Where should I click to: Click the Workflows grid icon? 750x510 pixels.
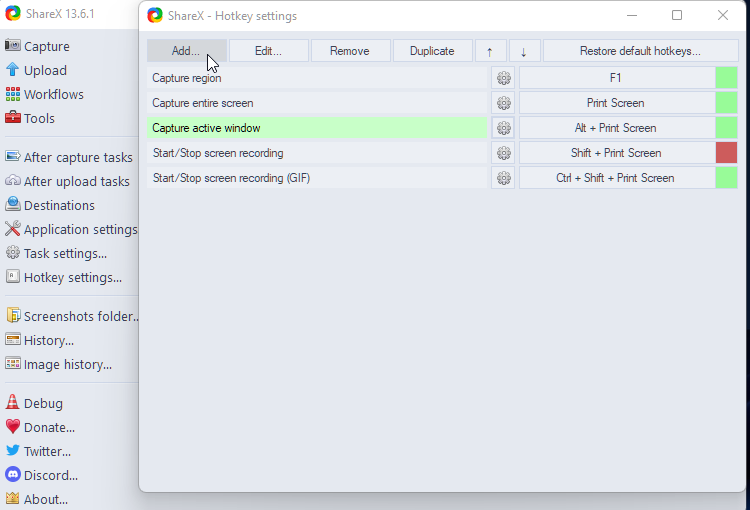[x=12, y=94]
